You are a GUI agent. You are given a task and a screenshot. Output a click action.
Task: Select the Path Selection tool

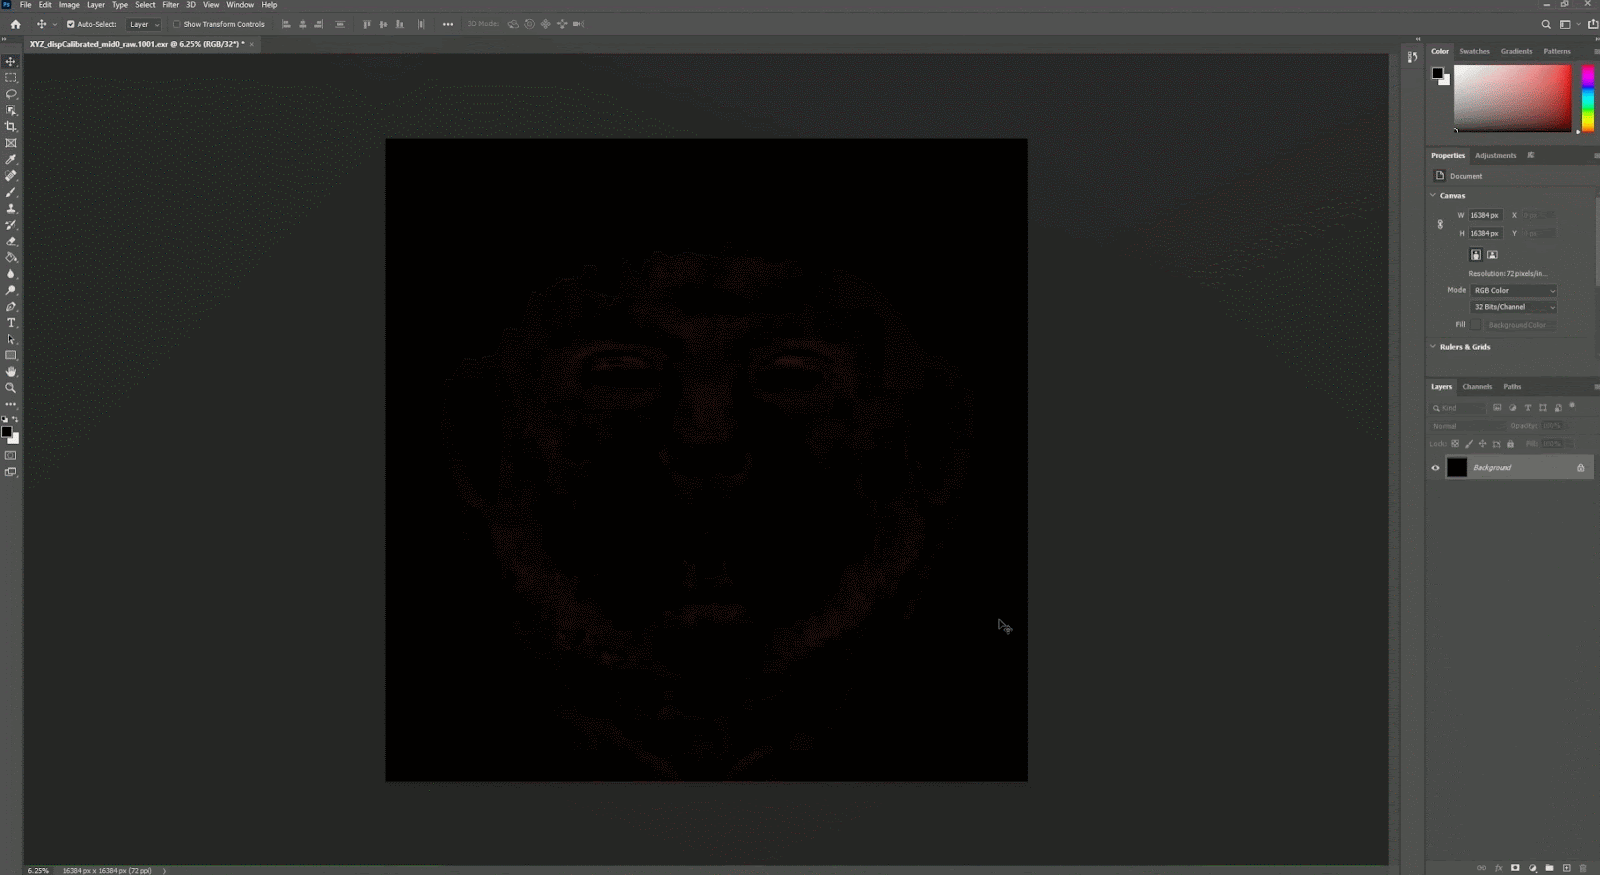(x=11, y=339)
